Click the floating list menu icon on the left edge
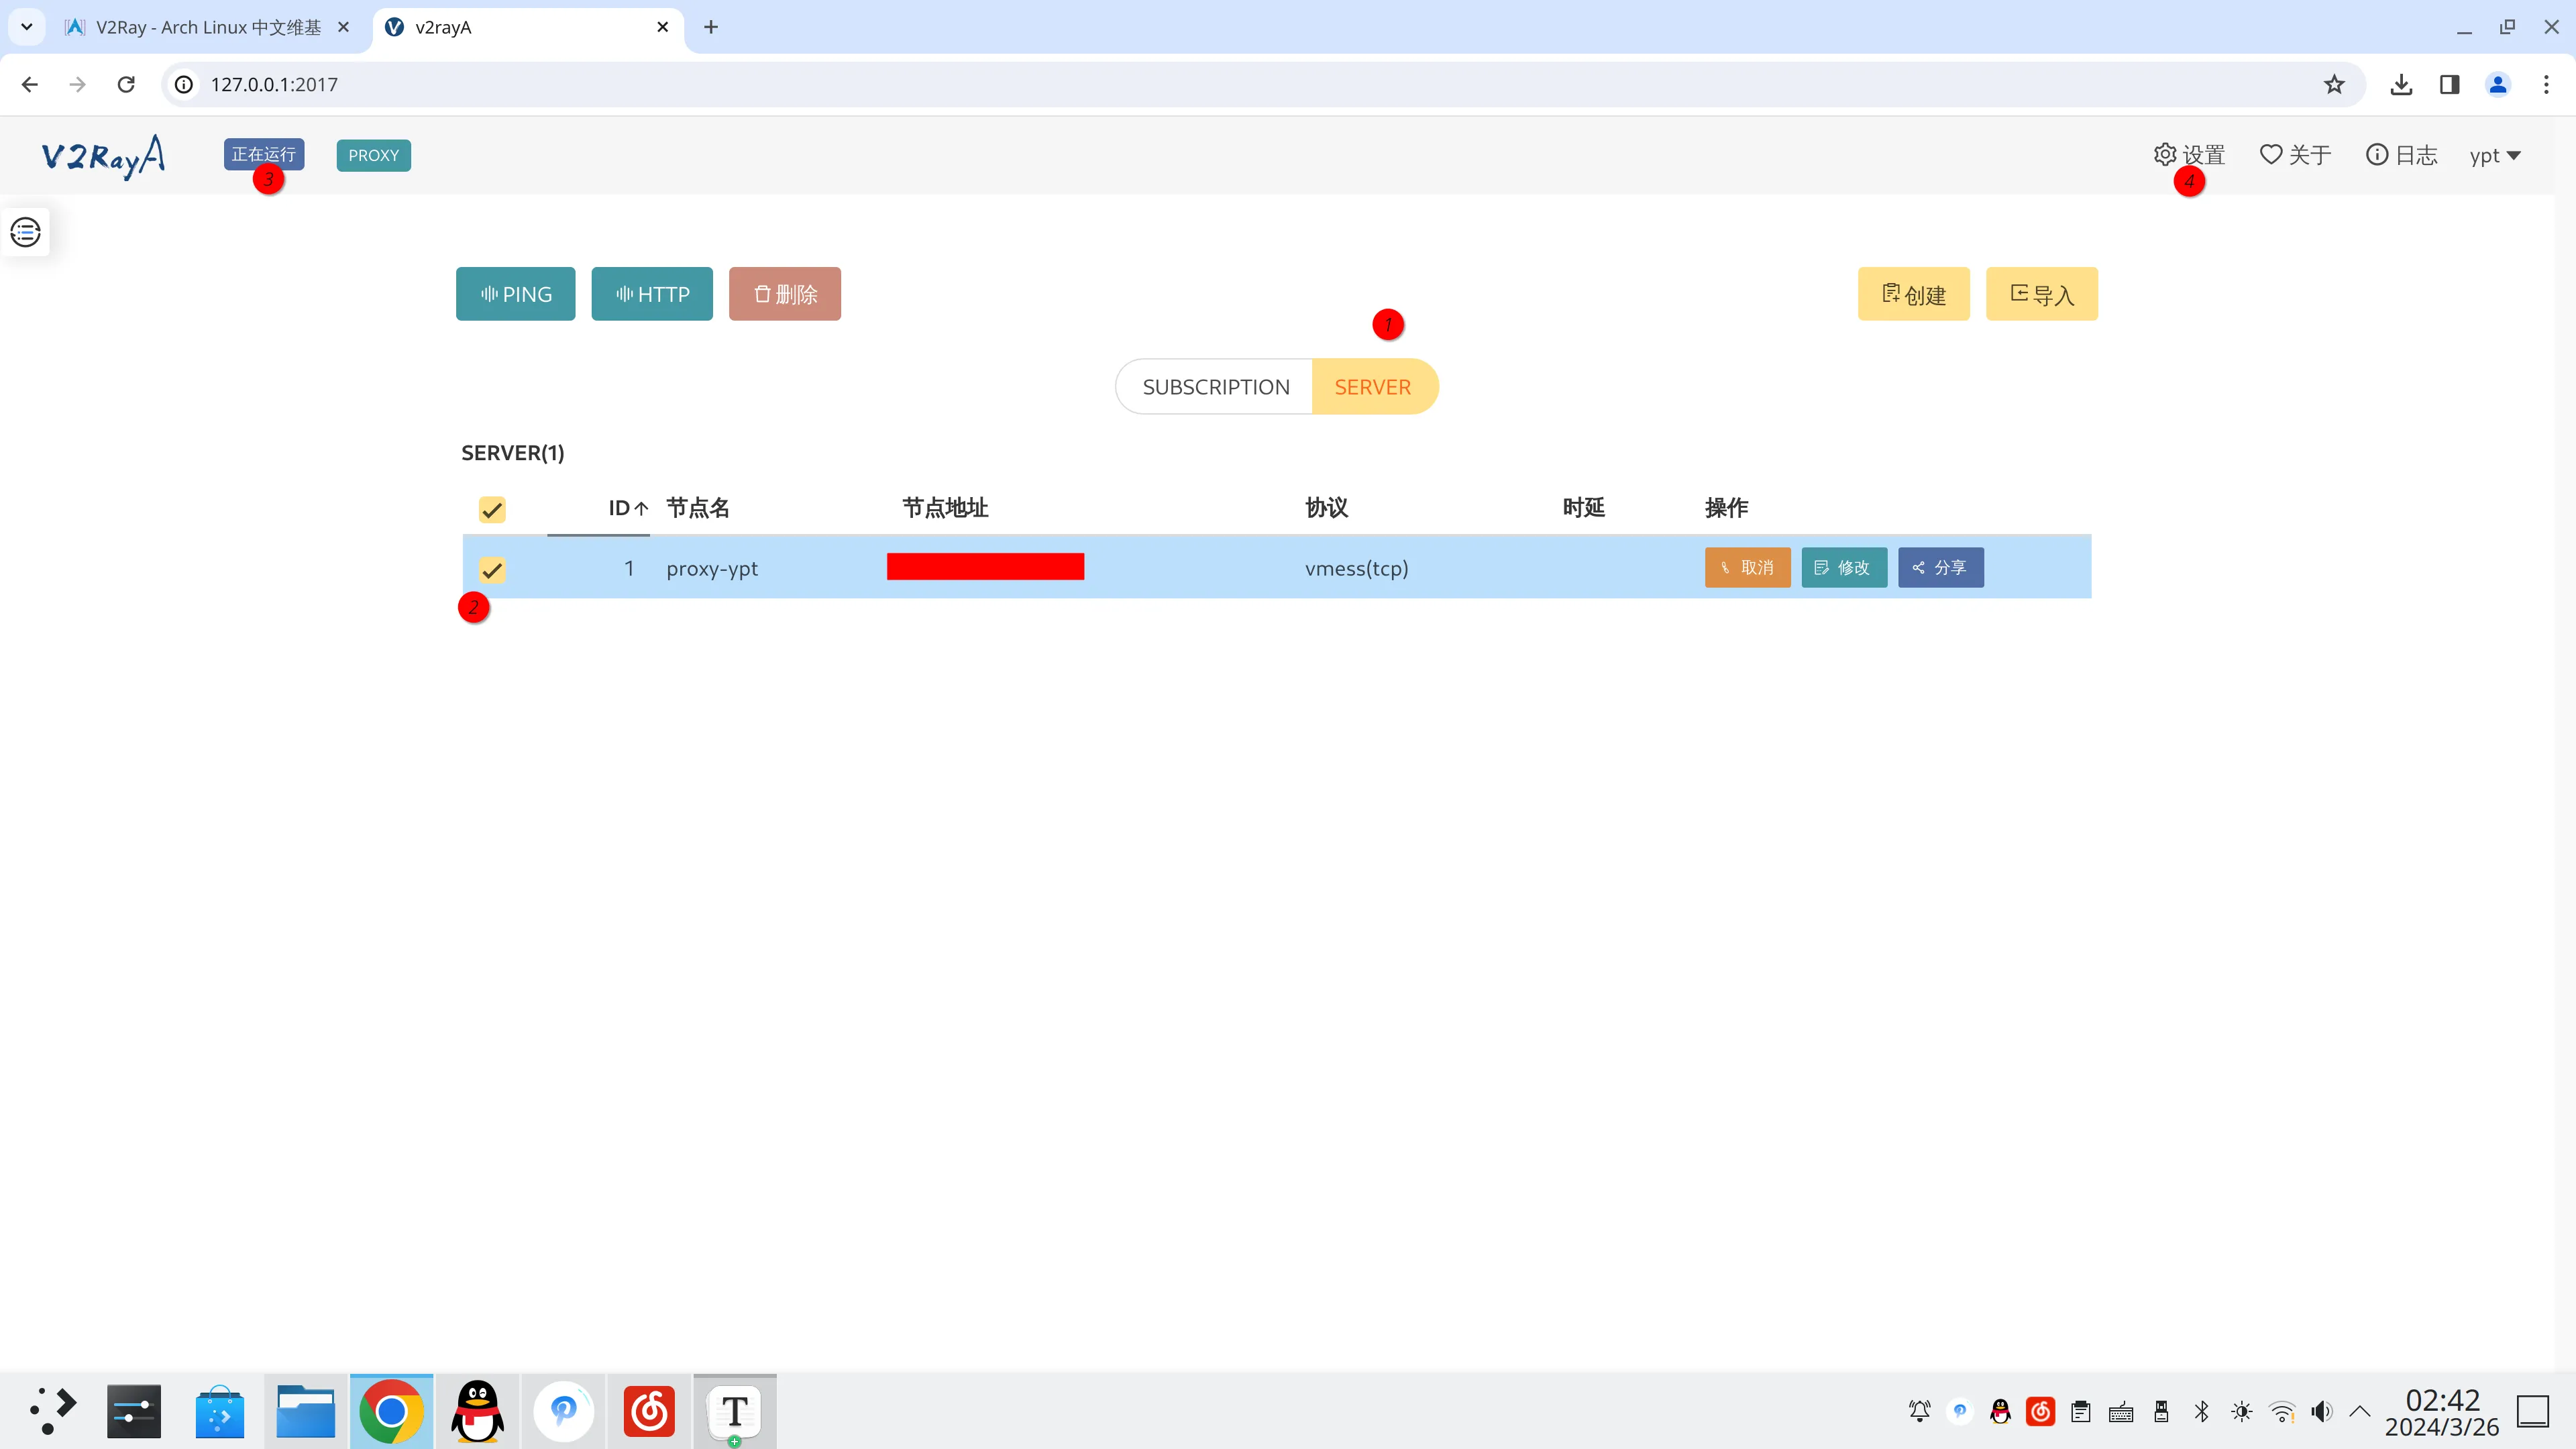Image resolution: width=2576 pixels, height=1449 pixels. [x=25, y=232]
